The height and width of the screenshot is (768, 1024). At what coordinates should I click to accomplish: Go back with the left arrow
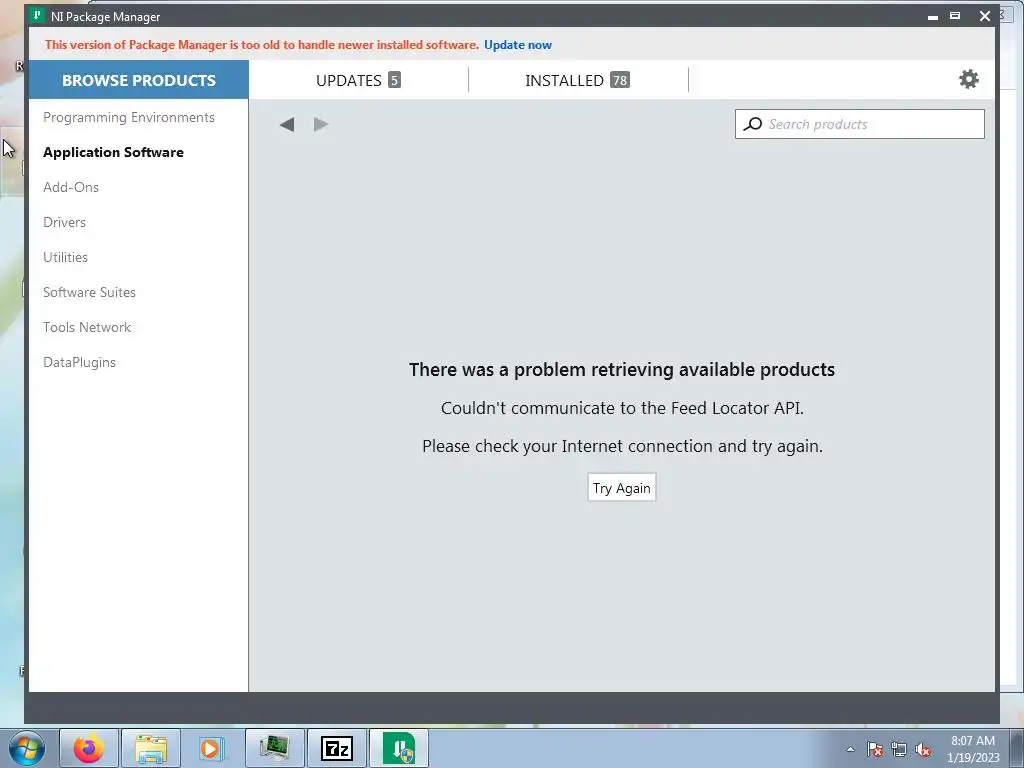click(287, 124)
